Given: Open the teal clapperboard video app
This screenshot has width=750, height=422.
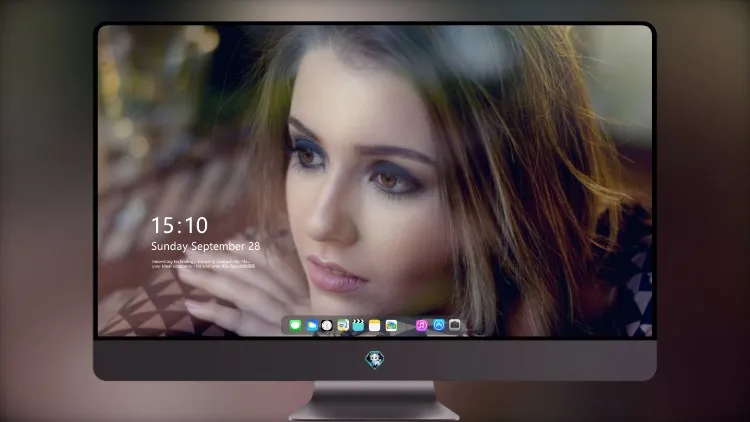Looking at the screenshot, I should (x=358, y=325).
